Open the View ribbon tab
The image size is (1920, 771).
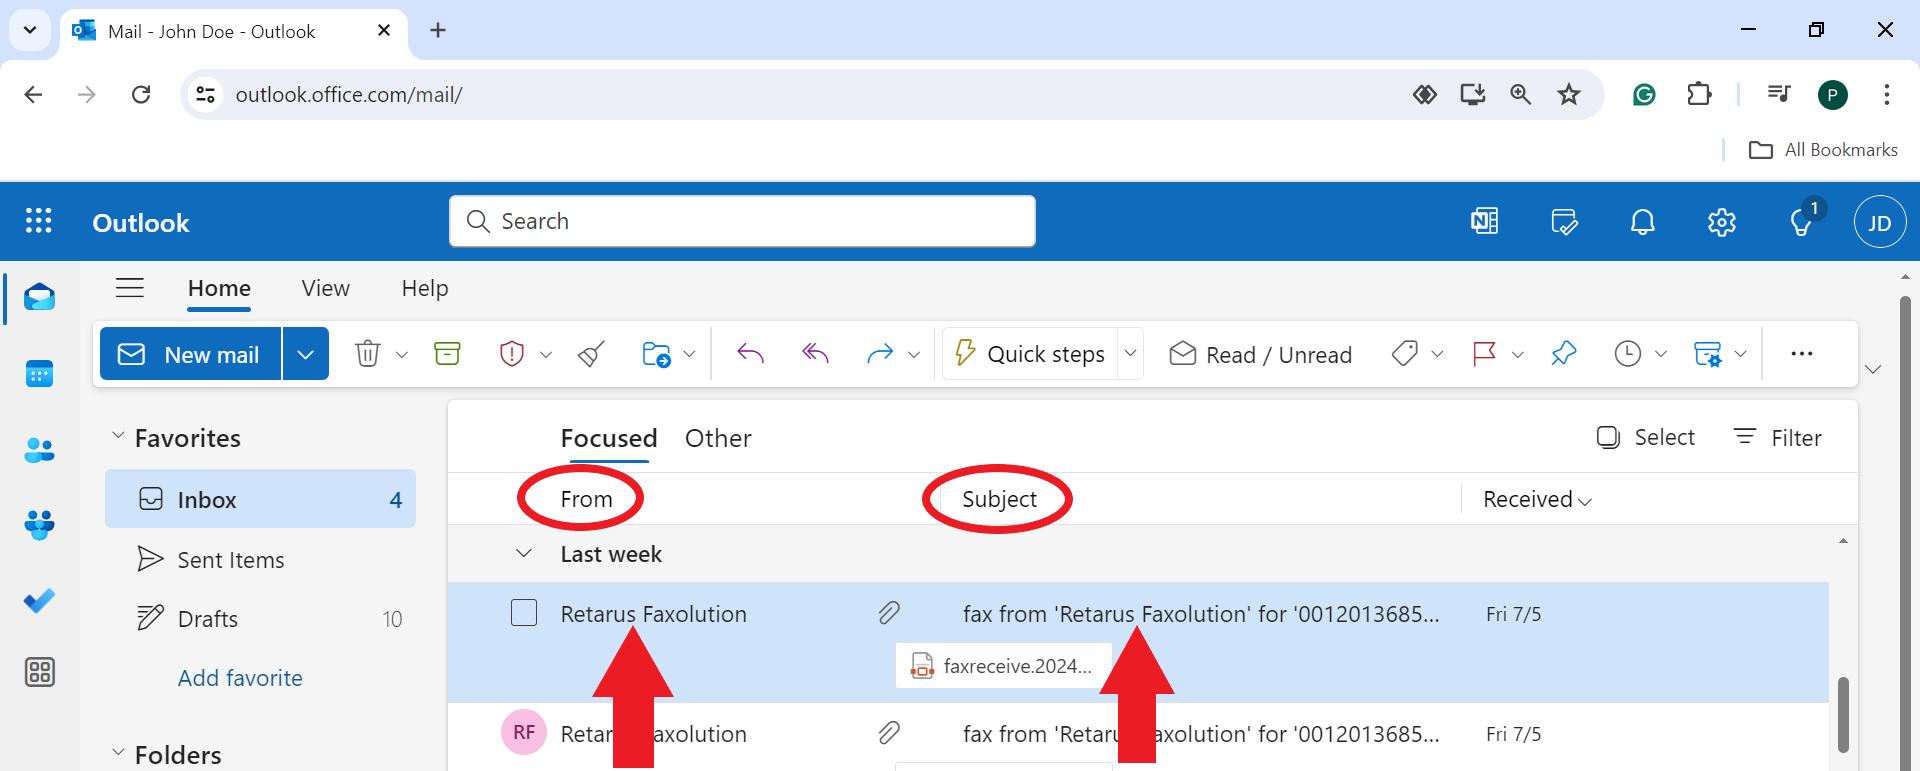[326, 289]
